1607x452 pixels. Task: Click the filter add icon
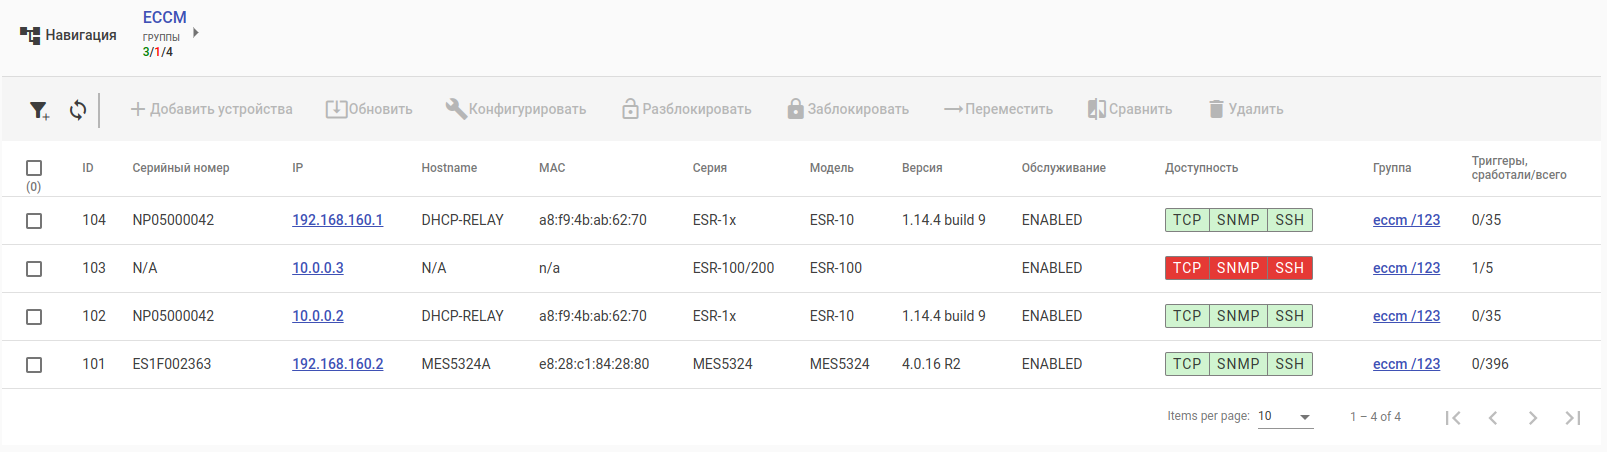pyautogui.click(x=39, y=110)
